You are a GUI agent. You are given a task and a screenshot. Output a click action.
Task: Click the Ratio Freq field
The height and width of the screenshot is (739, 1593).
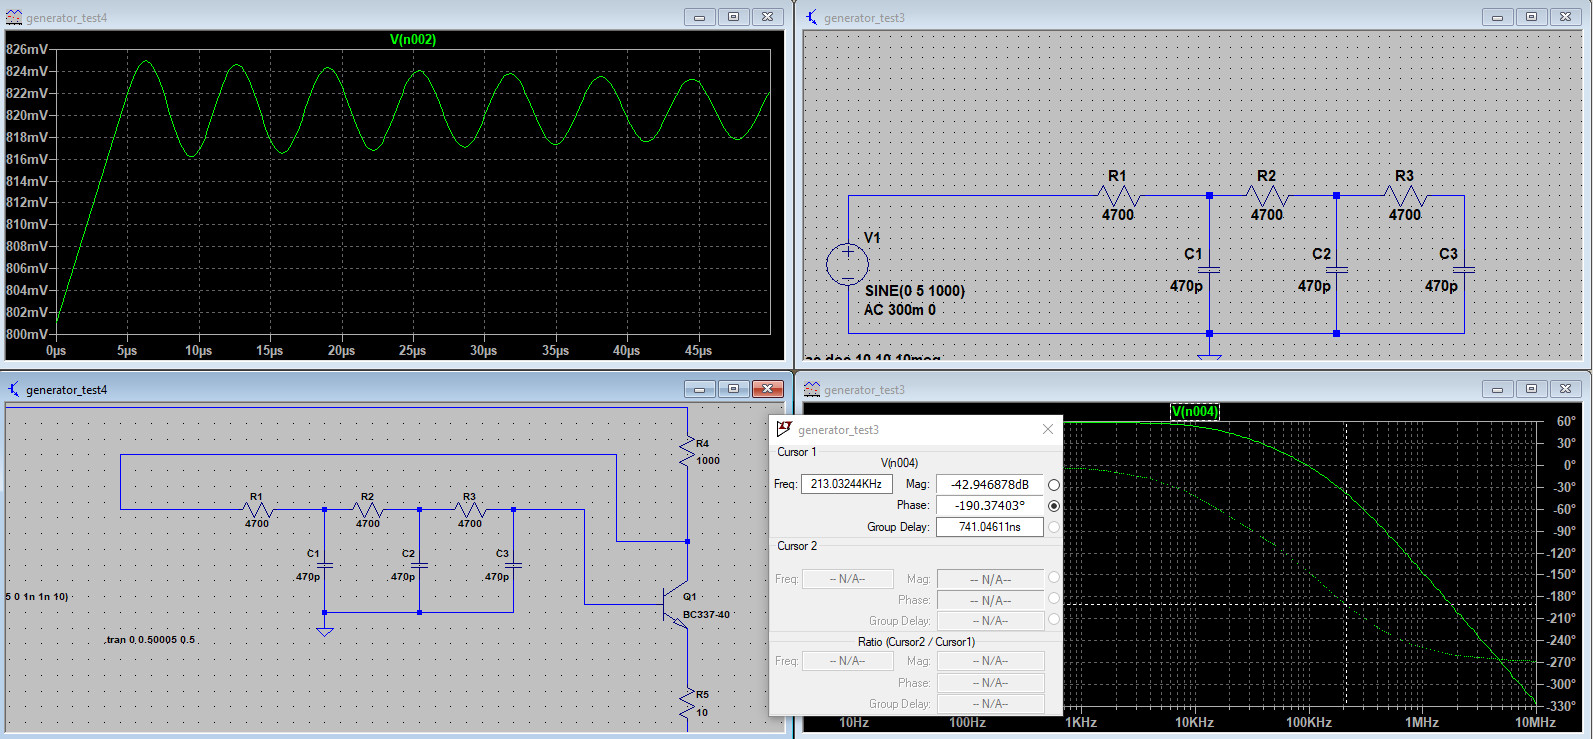coord(846,661)
